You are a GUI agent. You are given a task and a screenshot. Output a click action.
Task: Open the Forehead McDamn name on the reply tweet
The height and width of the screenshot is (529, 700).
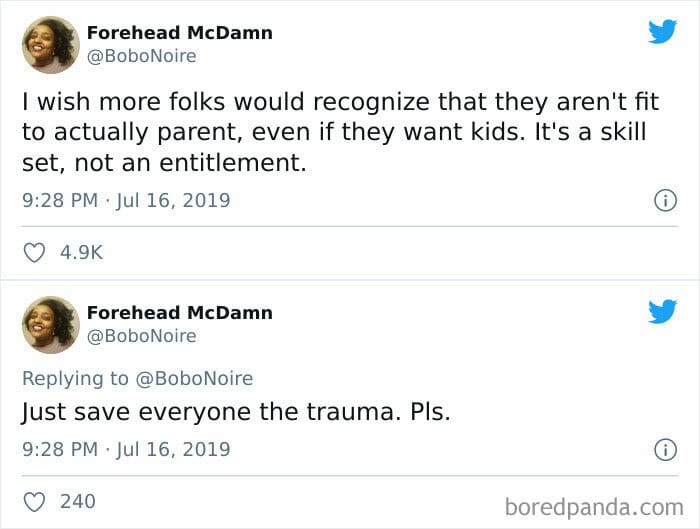179,313
